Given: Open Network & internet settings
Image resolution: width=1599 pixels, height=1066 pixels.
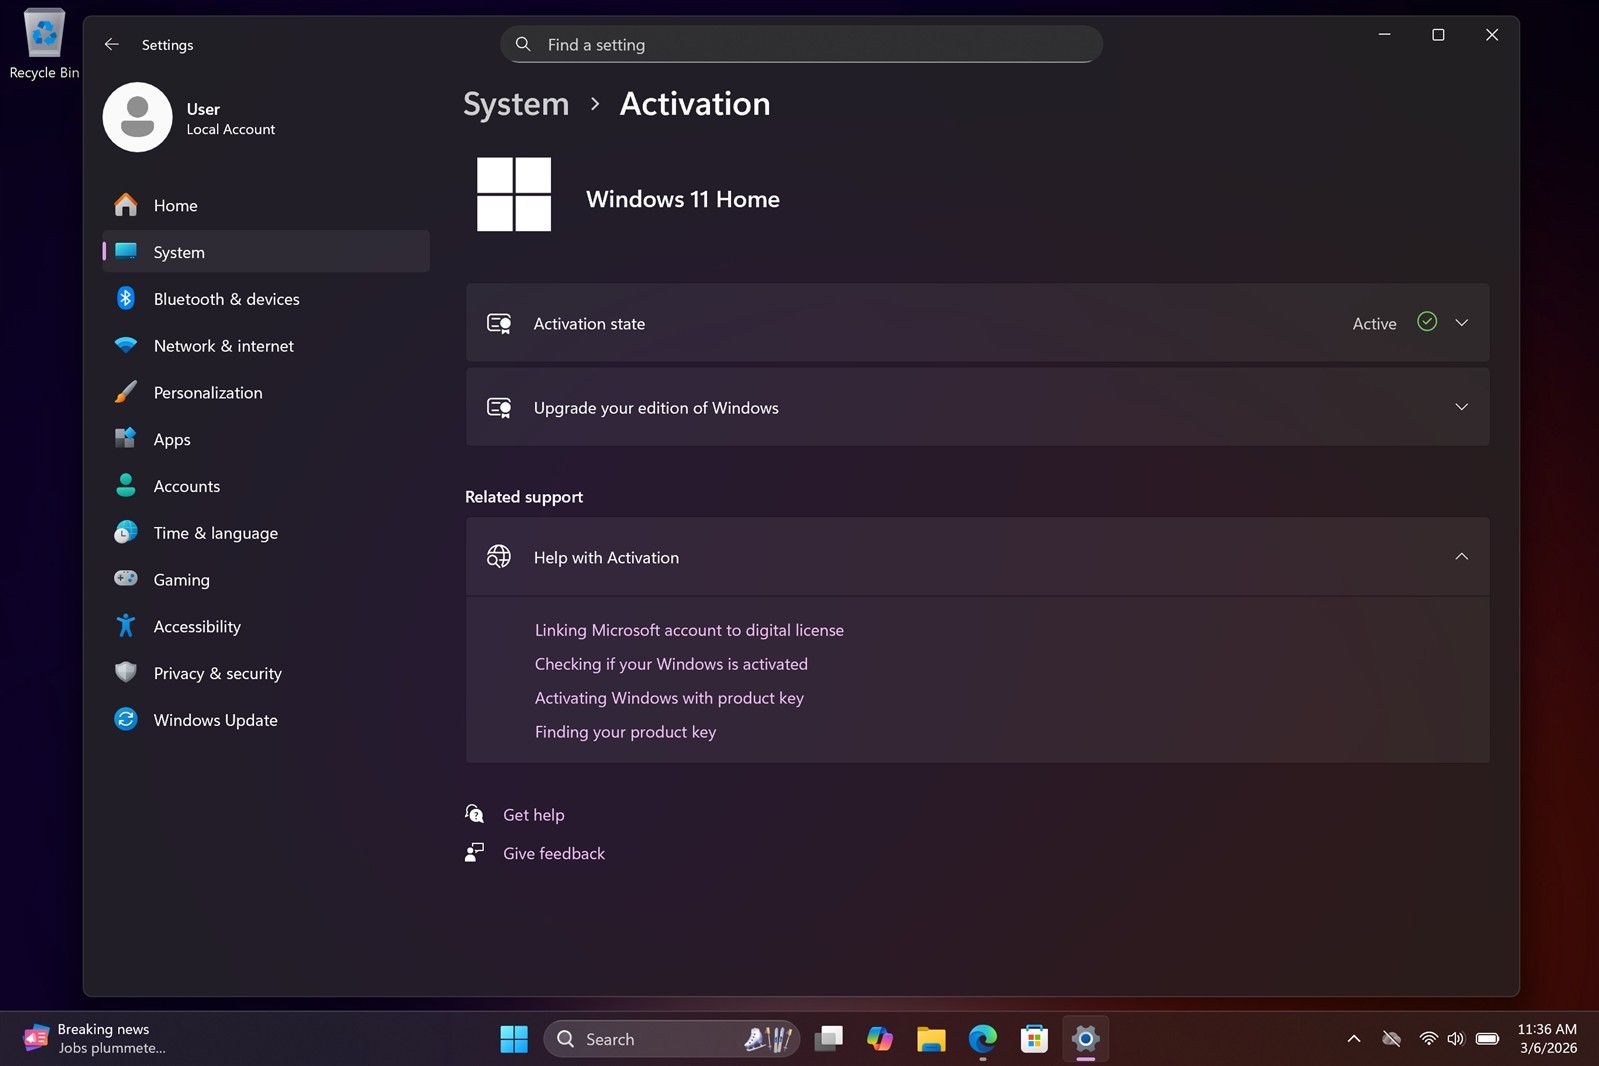Looking at the screenshot, I should 266,346.
